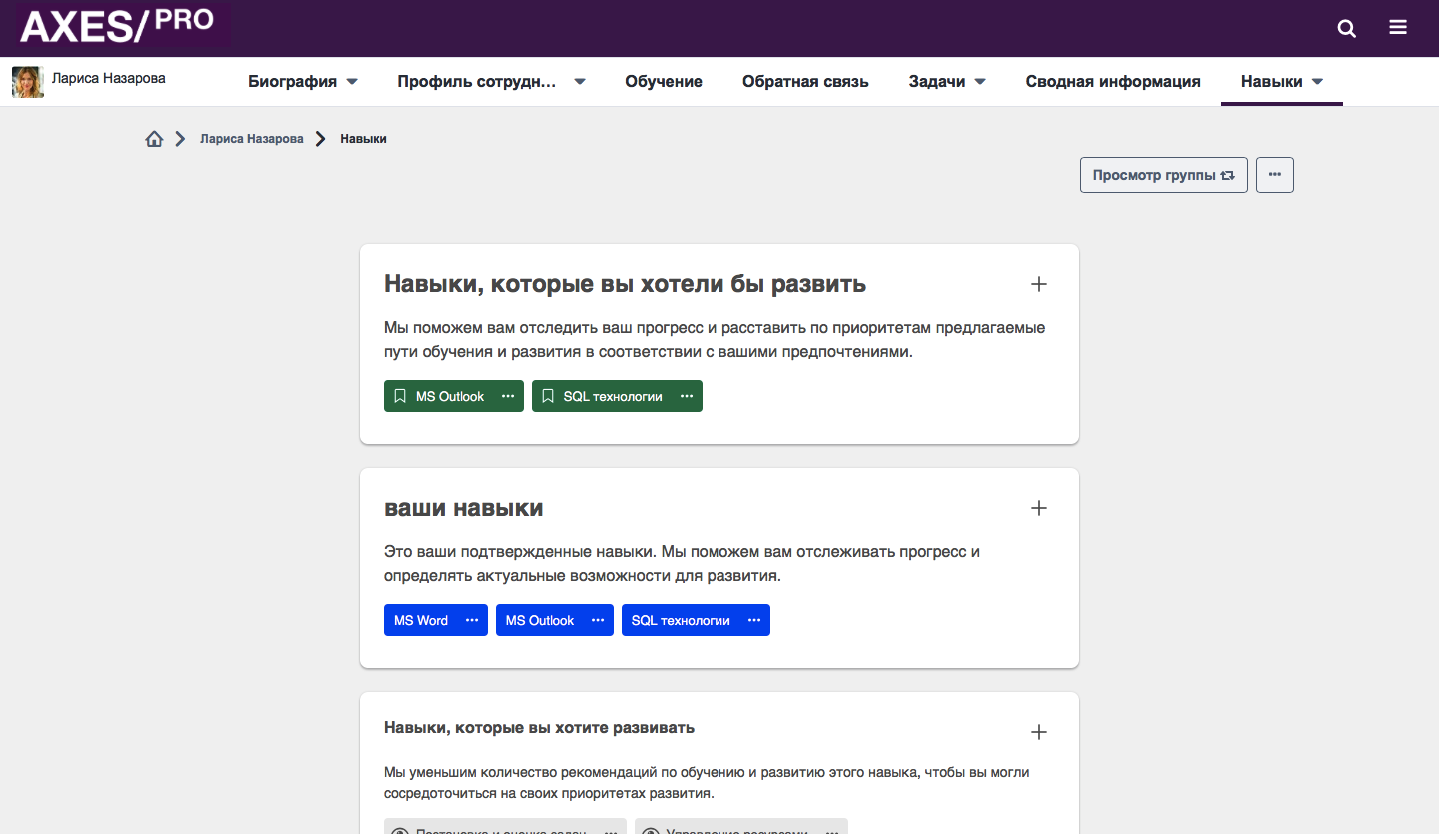This screenshot has height=834, width=1439.
Task: Open the search magnifier icon
Action: tap(1347, 28)
